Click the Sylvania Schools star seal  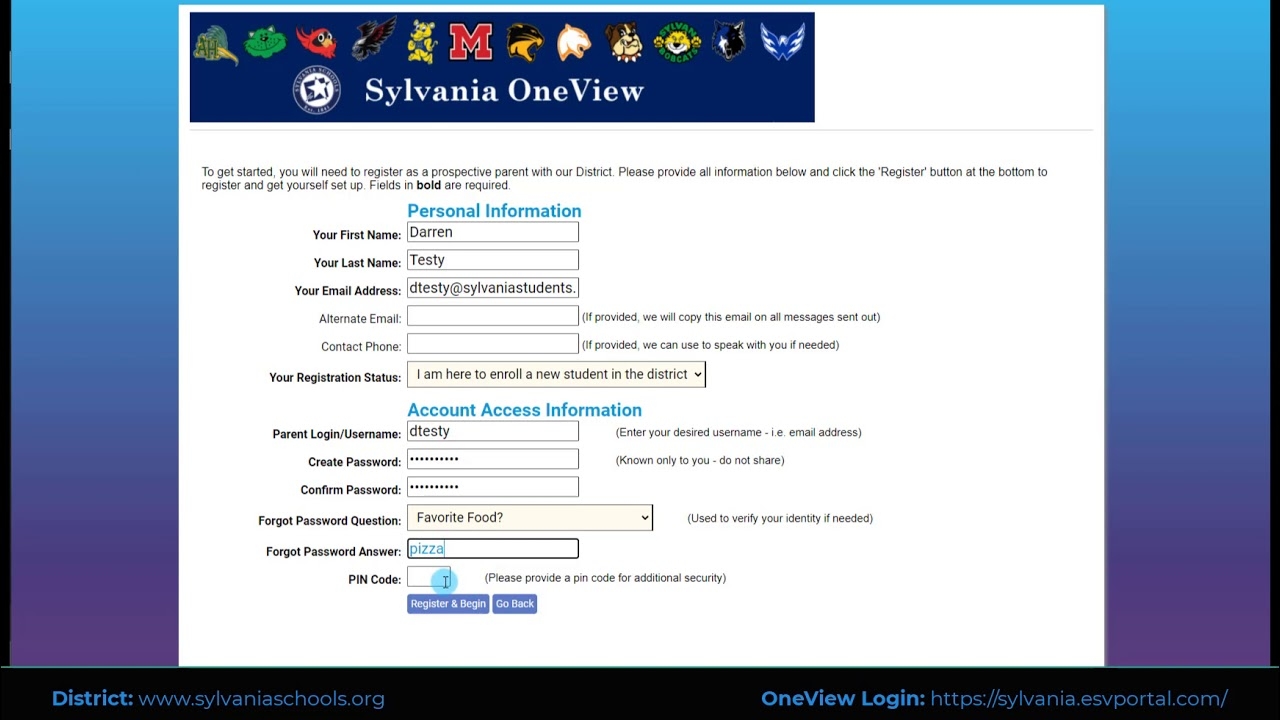click(317, 91)
